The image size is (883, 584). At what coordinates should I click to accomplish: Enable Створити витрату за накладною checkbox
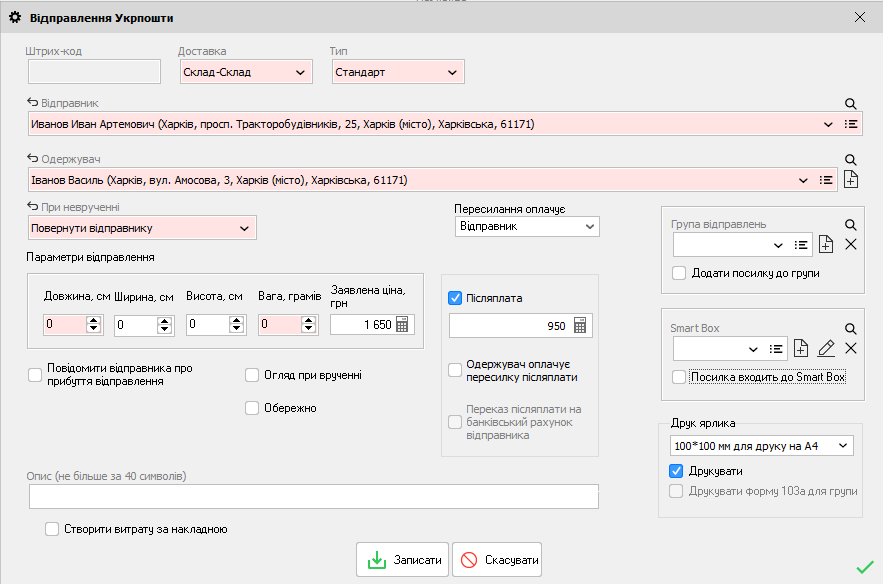click(x=52, y=529)
